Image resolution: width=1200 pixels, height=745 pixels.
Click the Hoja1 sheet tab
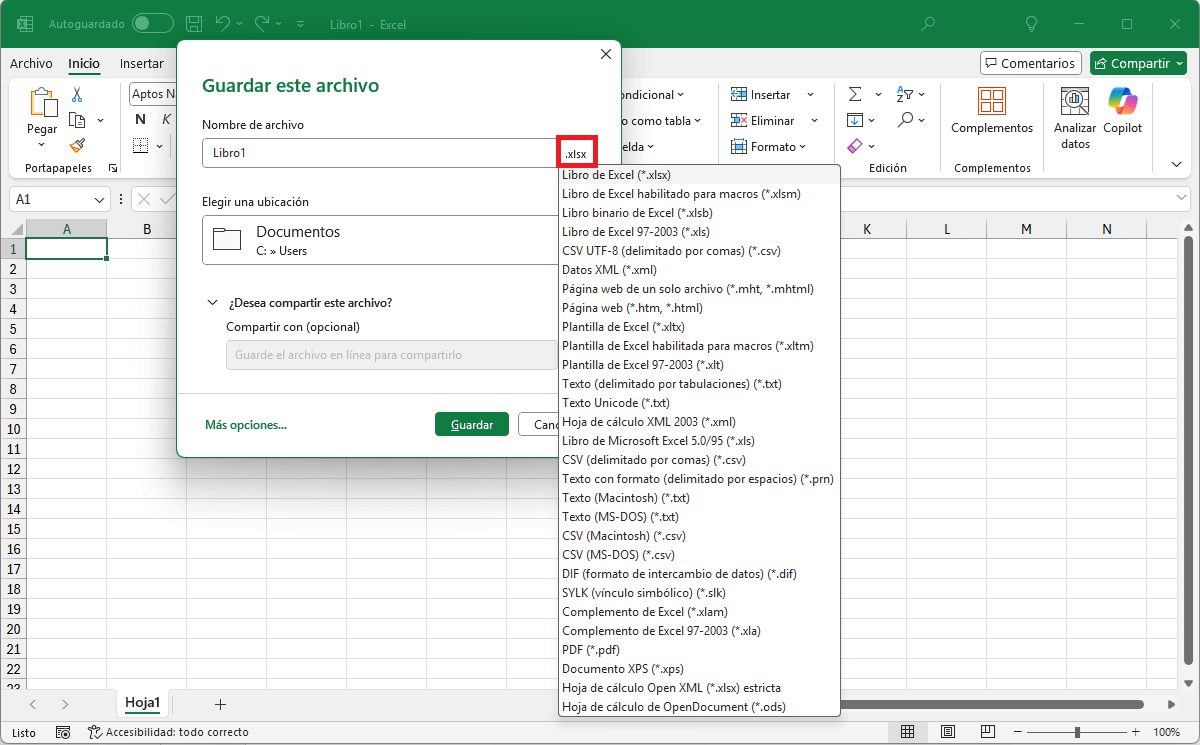coord(142,703)
